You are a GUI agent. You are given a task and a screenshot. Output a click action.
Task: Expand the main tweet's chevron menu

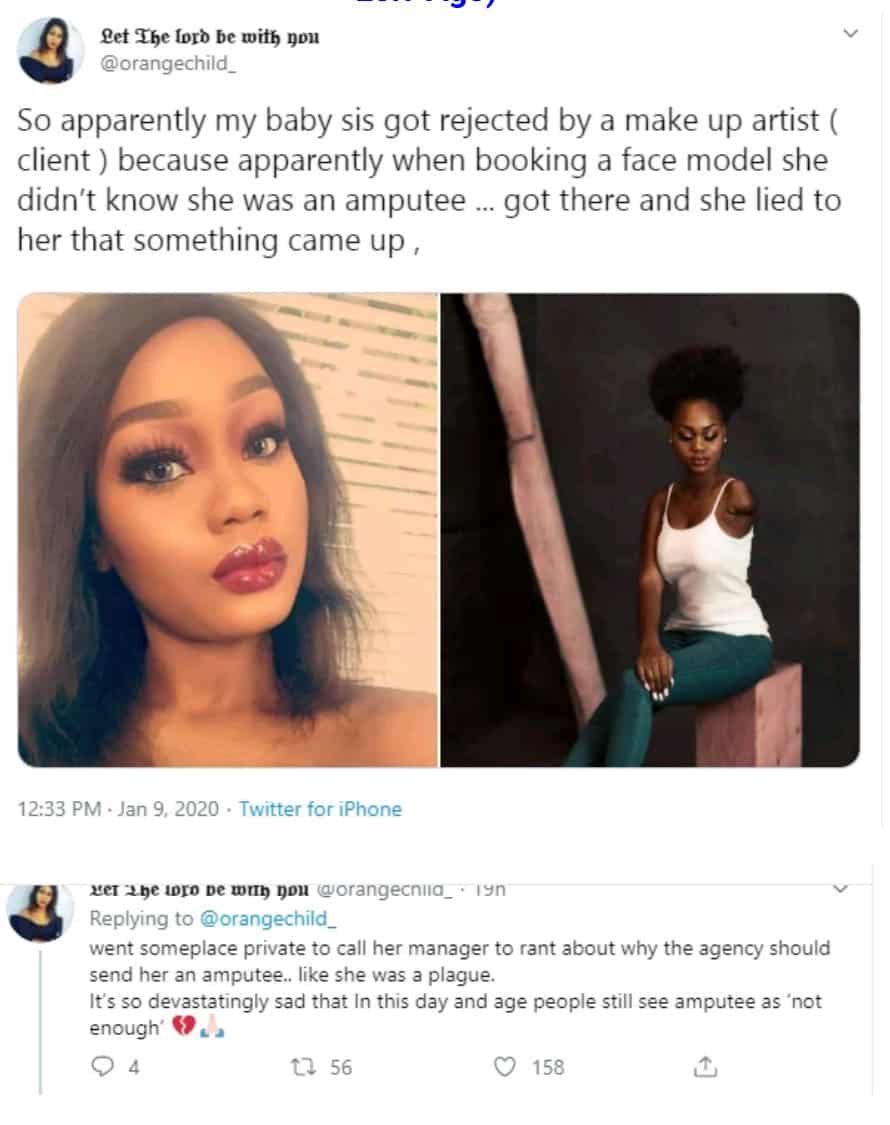[850, 34]
